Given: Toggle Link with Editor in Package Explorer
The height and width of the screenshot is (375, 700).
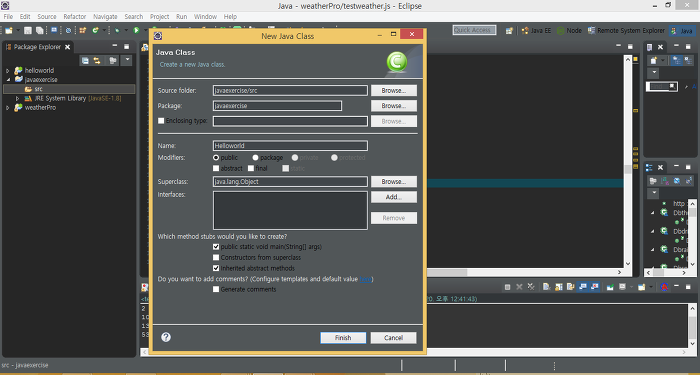Looking at the screenshot, I should (x=97, y=61).
